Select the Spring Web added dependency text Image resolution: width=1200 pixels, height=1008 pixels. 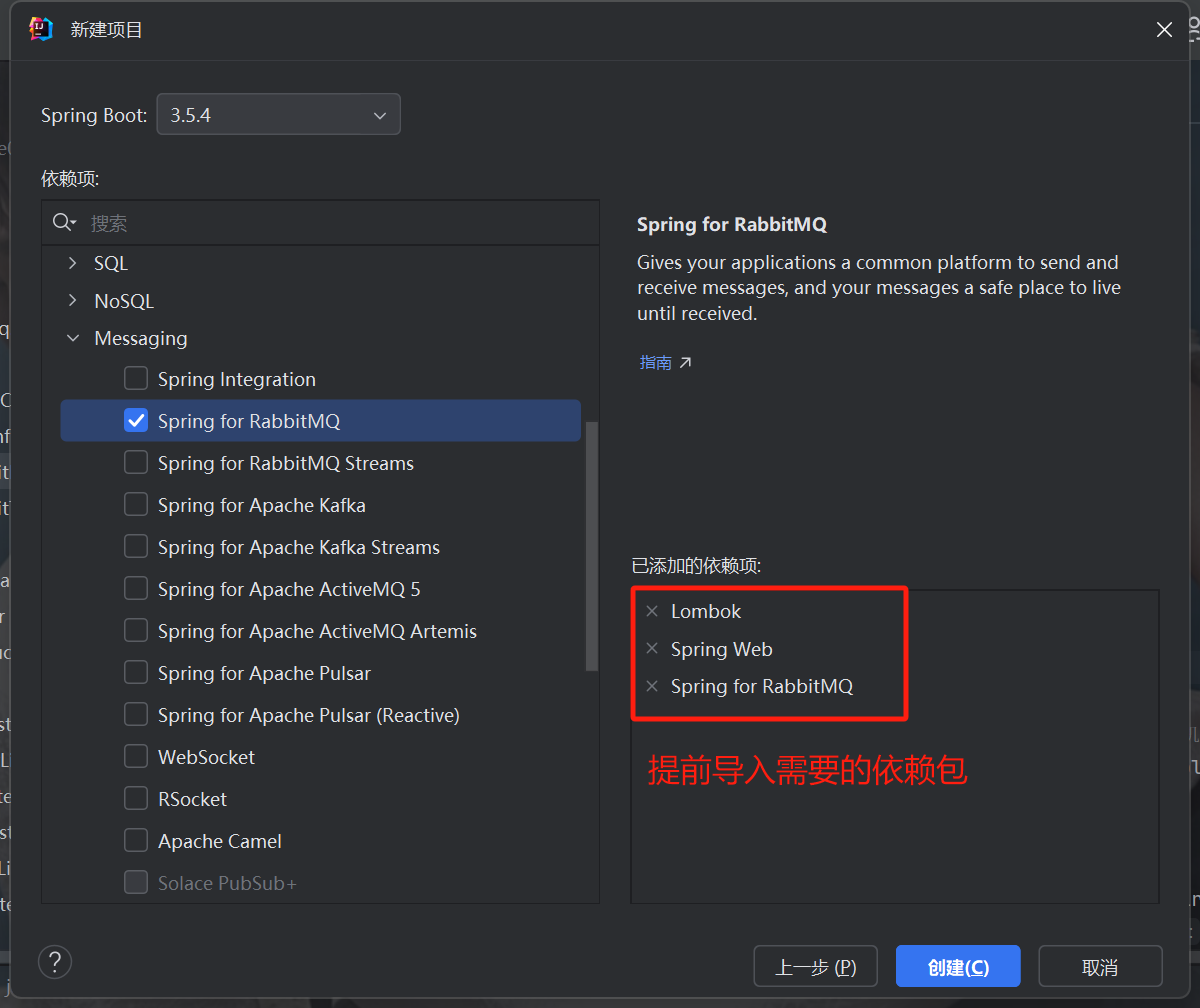point(721,649)
